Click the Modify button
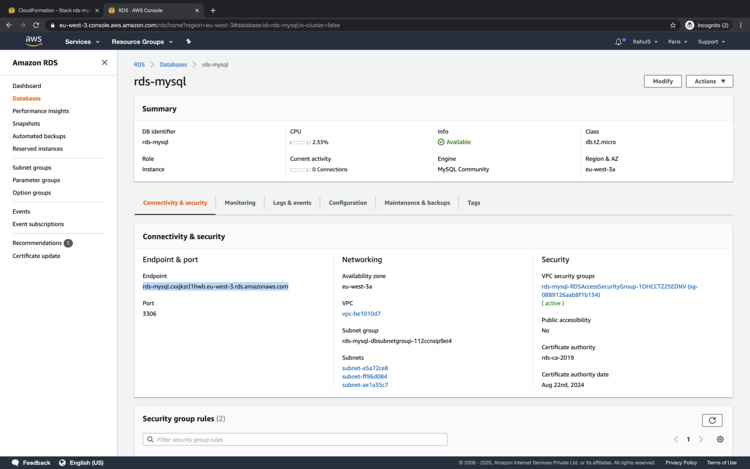The height and width of the screenshot is (469, 750). coord(662,81)
